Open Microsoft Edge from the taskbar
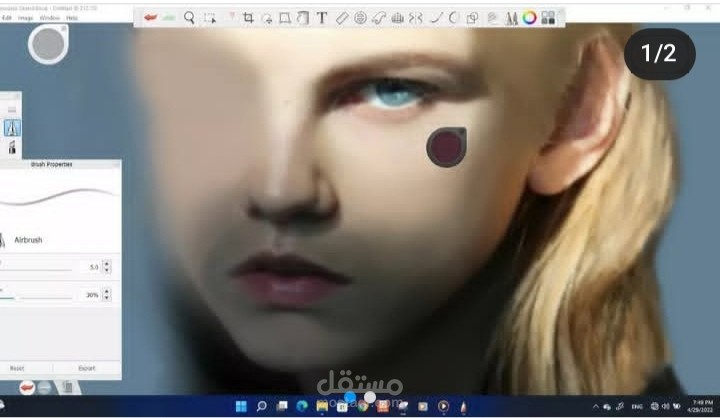This screenshot has width=720, height=418. coord(302,406)
